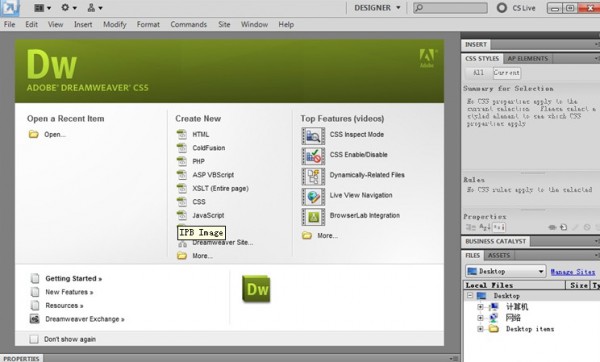Open the Help menu

286,24
